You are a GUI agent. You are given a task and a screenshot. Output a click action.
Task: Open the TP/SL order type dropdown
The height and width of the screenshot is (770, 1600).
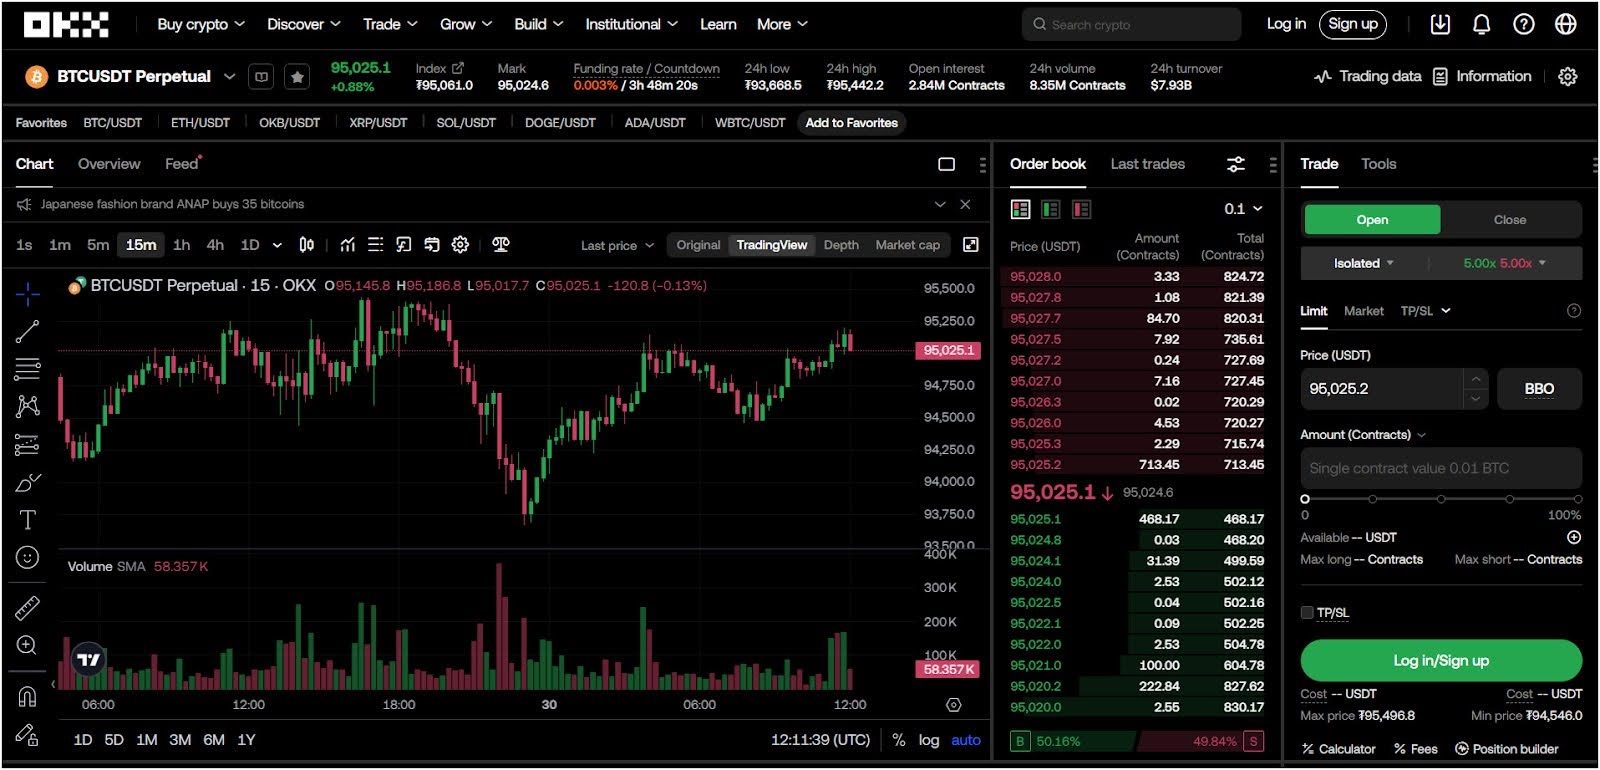(x=1425, y=311)
